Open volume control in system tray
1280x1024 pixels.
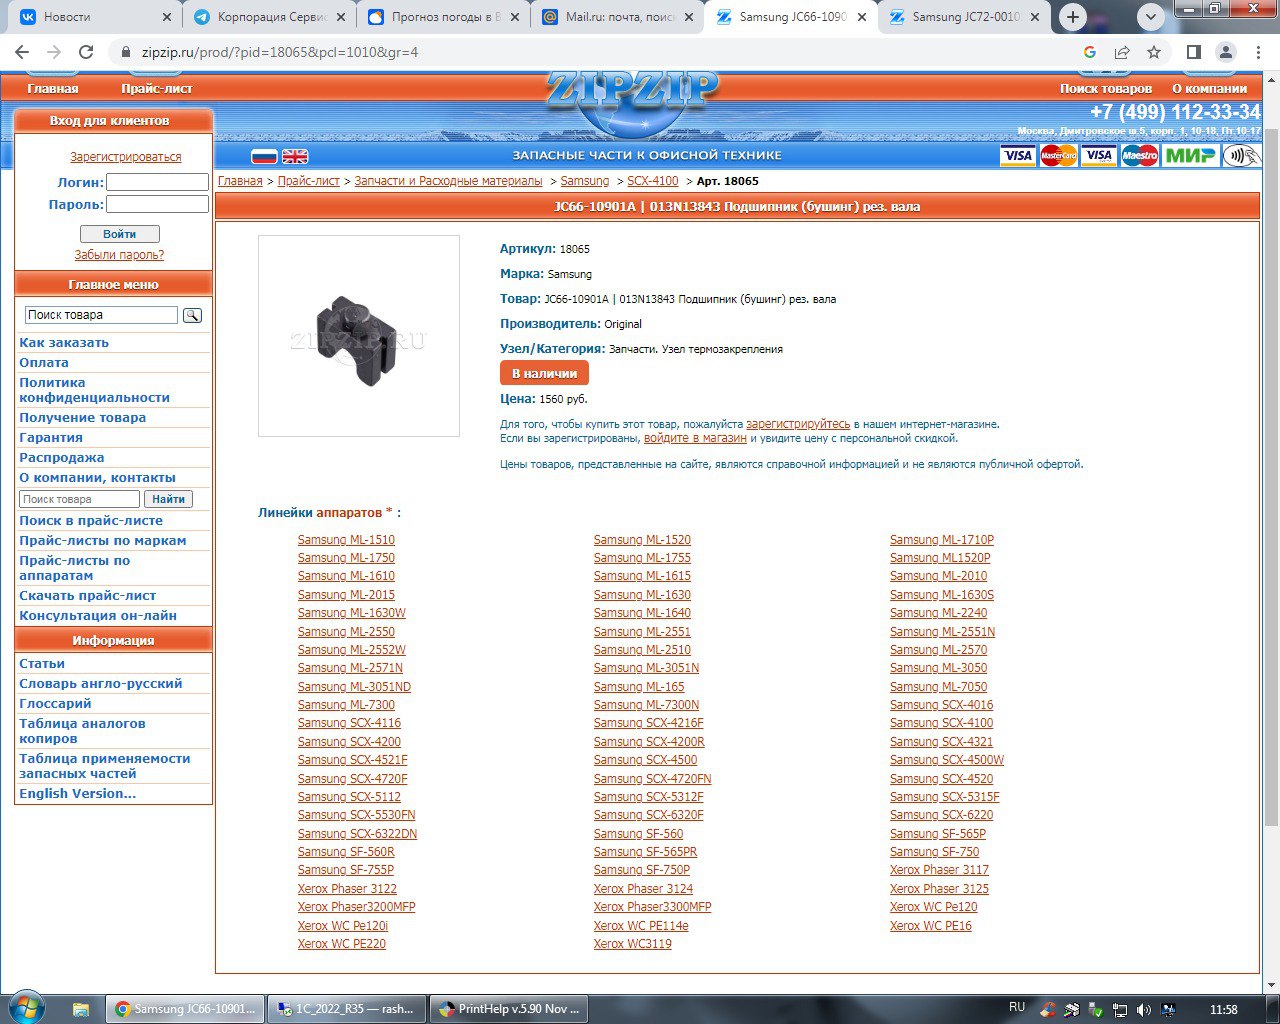click(x=1143, y=1009)
